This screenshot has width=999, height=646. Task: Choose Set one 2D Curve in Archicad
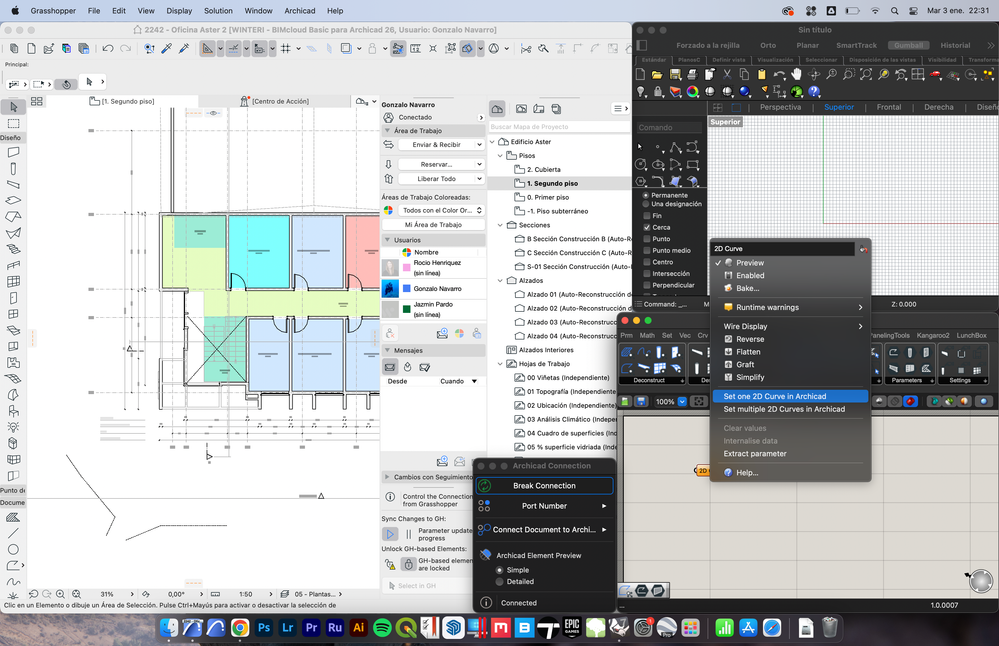coord(790,396)
